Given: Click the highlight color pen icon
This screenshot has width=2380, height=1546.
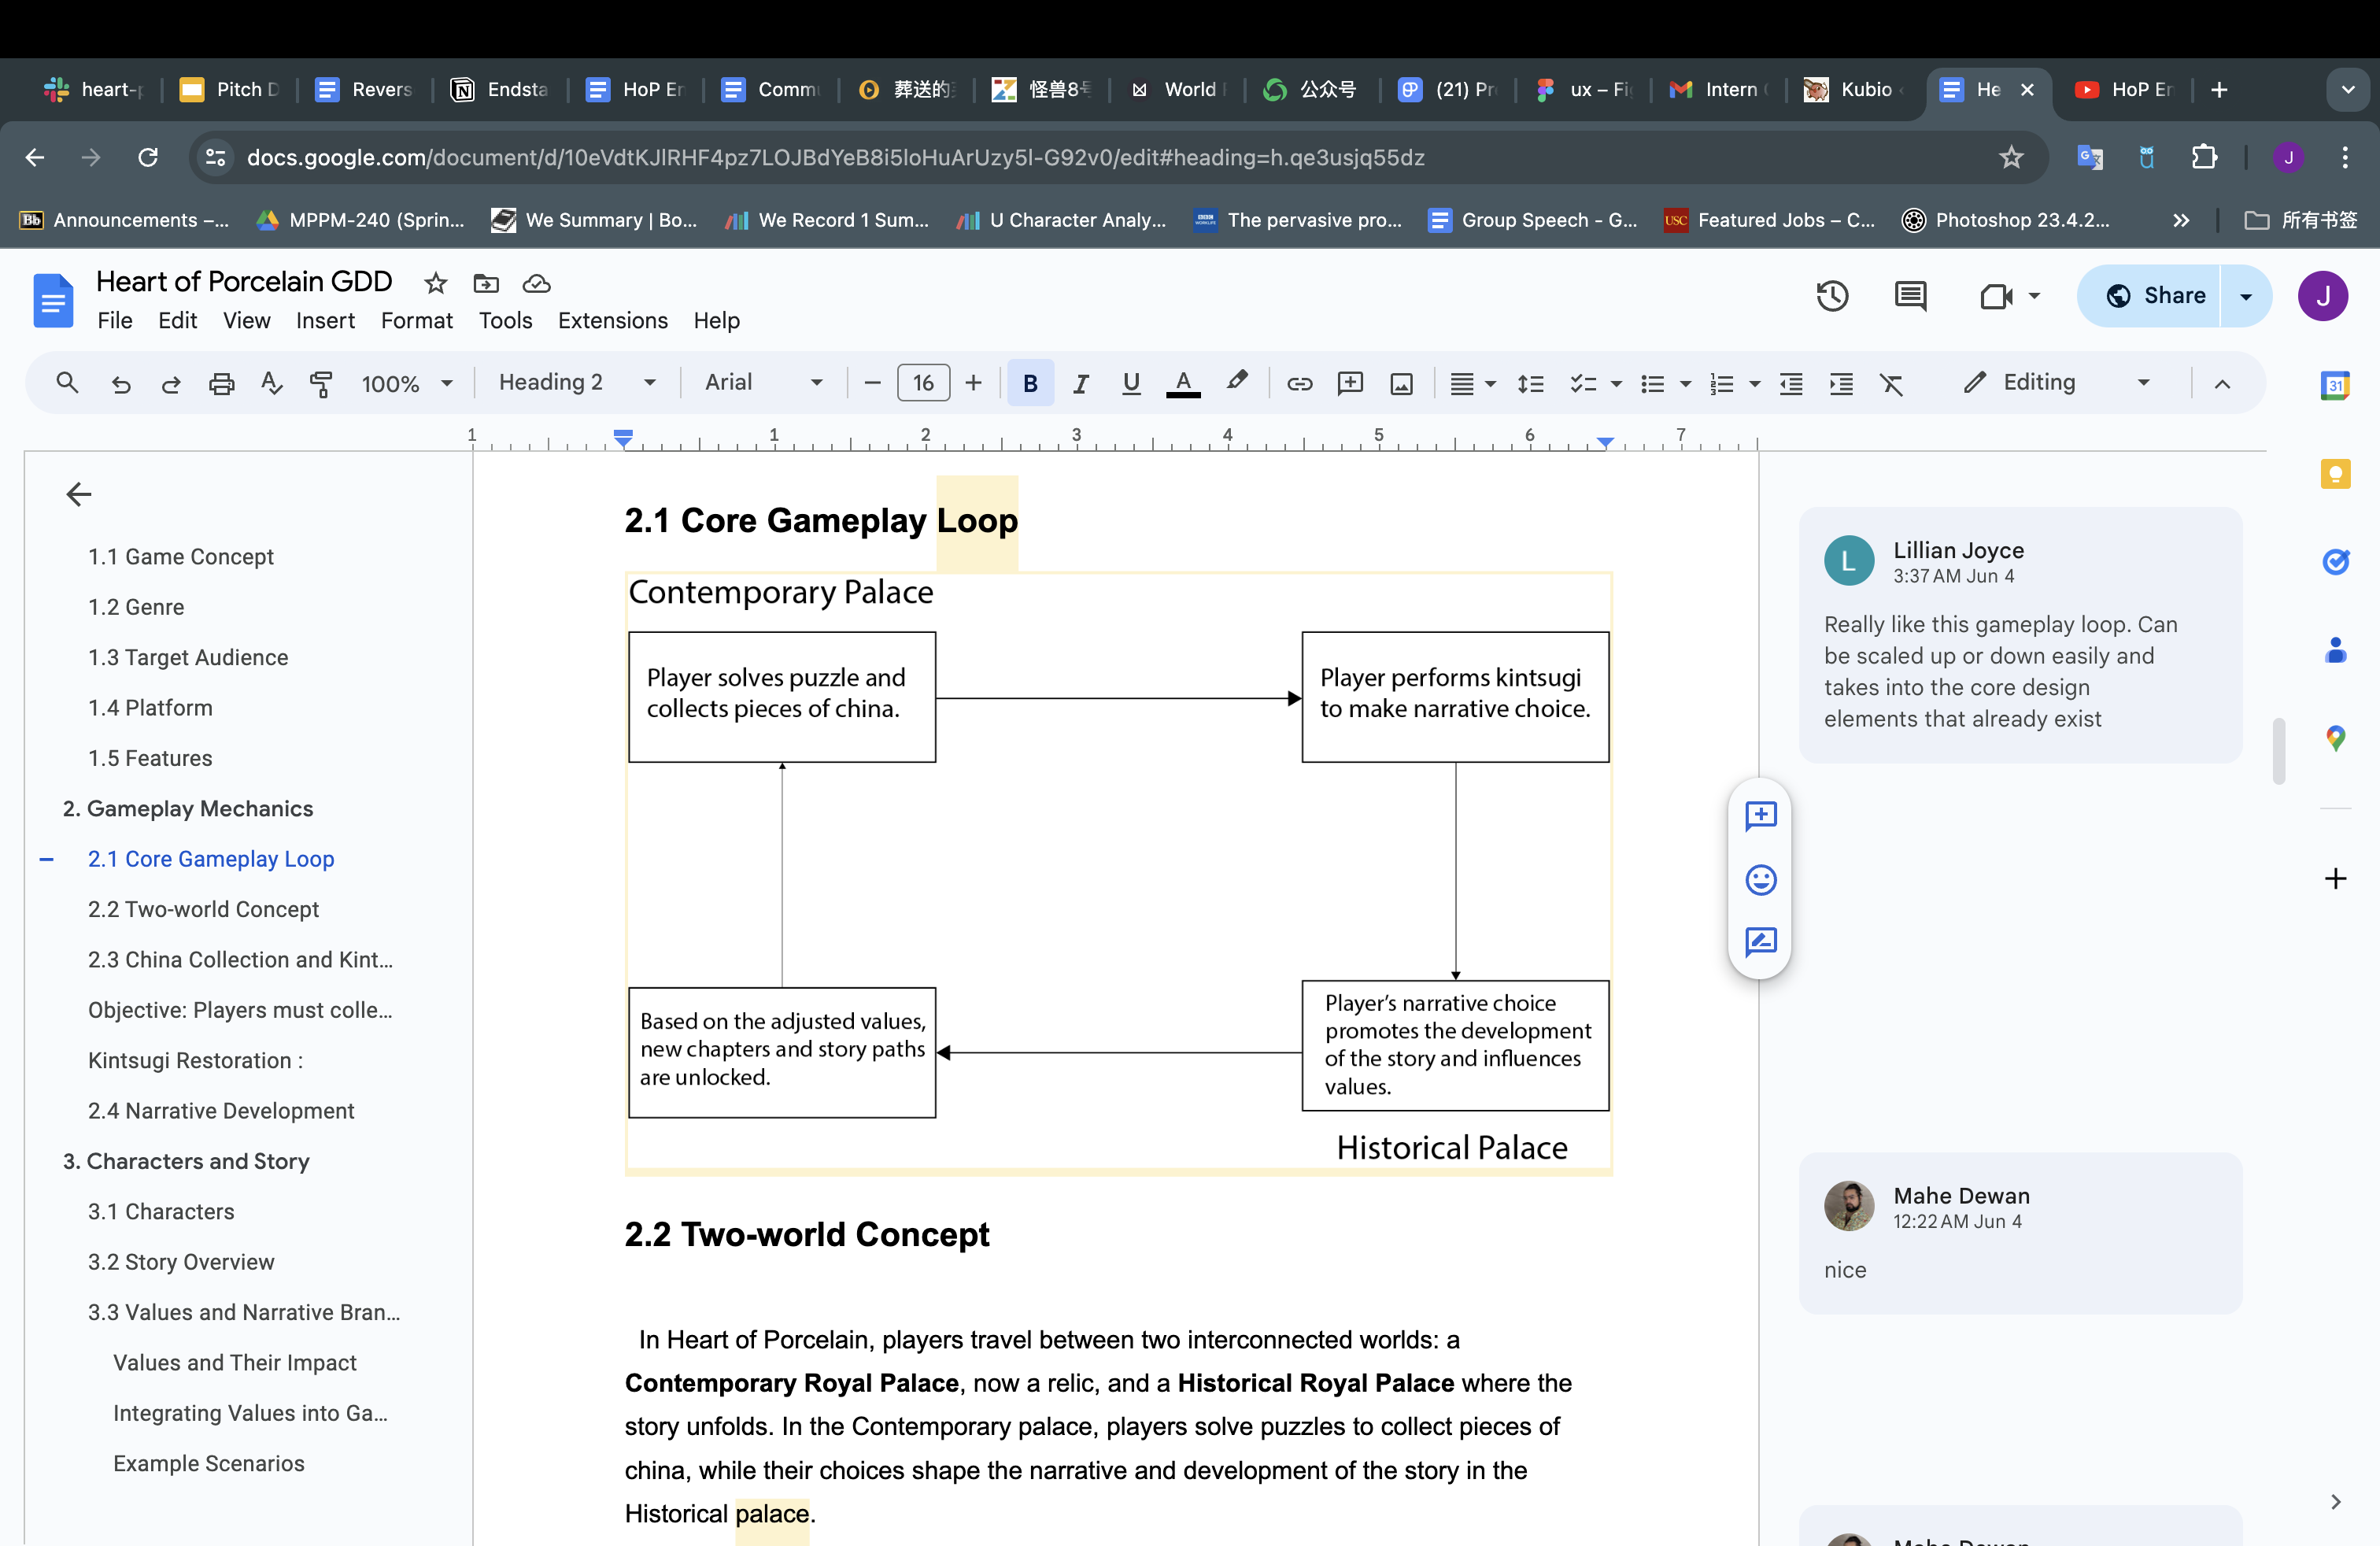Looking at the screenshot, I should 1237,381.
